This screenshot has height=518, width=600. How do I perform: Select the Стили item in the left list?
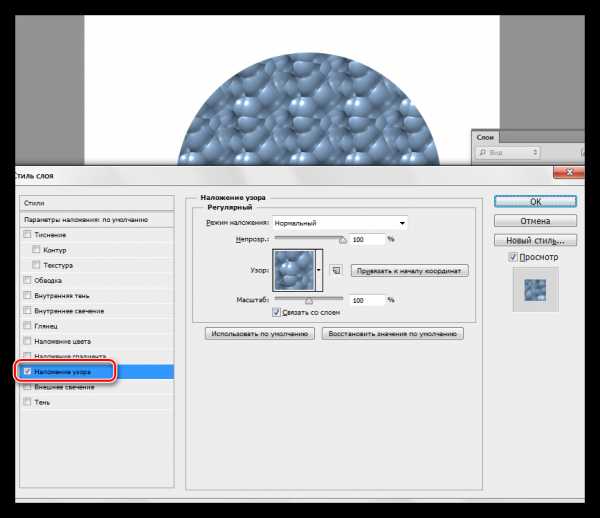(x=37, y=202)
